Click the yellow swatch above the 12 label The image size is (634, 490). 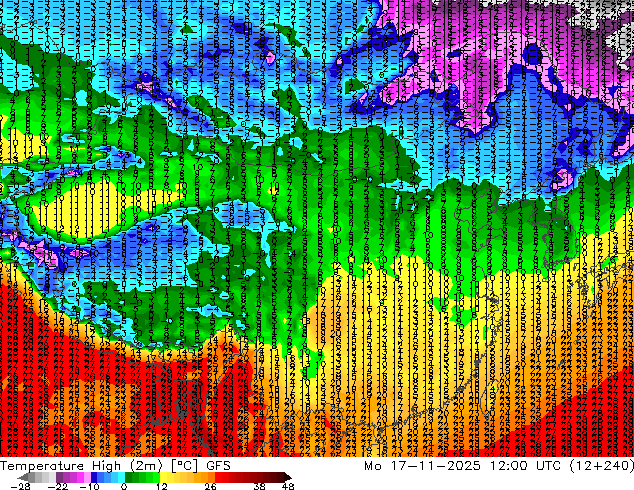coord(163,477)
